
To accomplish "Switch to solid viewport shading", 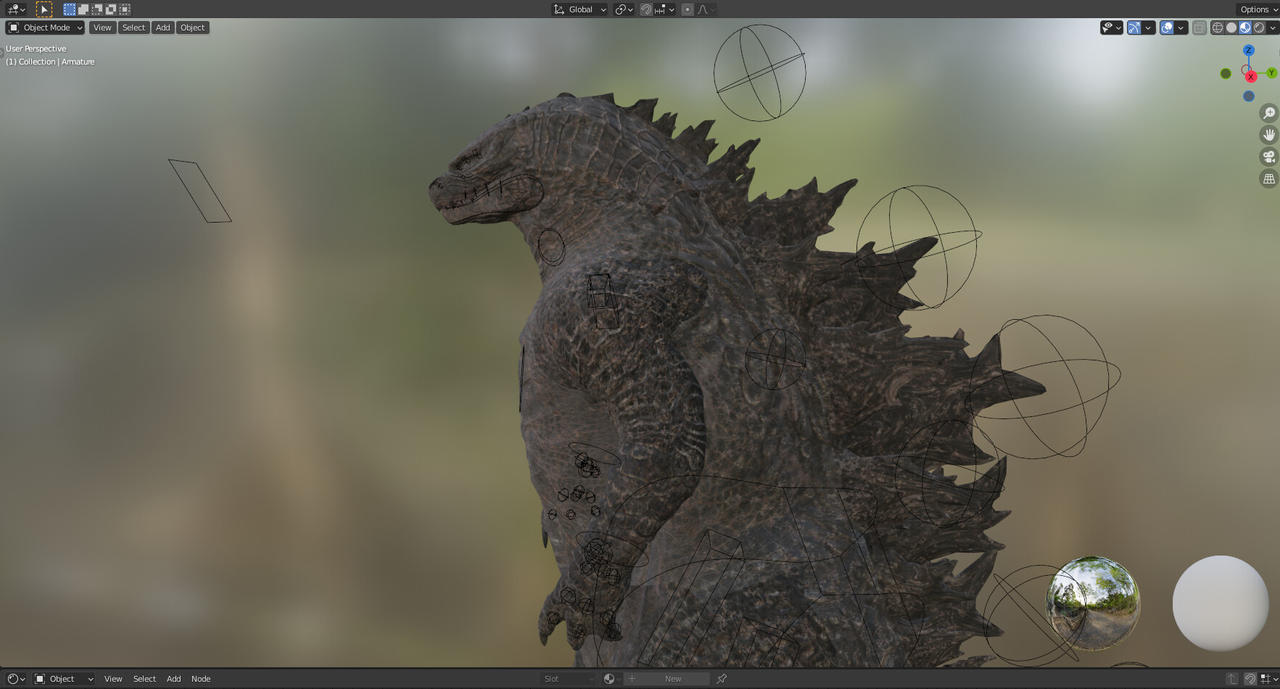I will [1232, 27].
